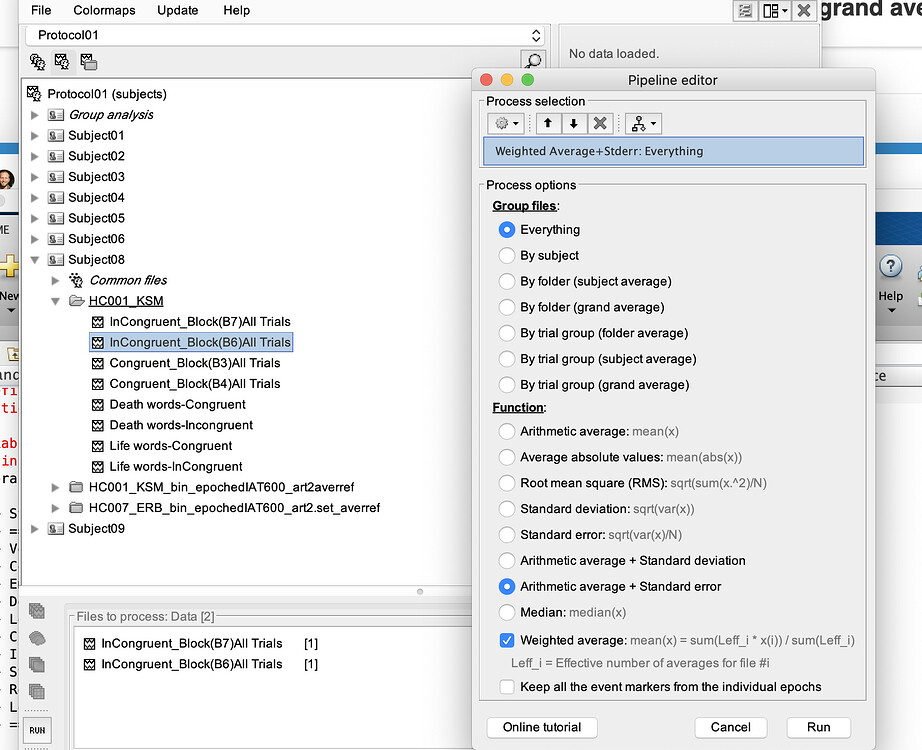Open the Update menu
Screen dimensions: 922x750
(x=178, y=10)
